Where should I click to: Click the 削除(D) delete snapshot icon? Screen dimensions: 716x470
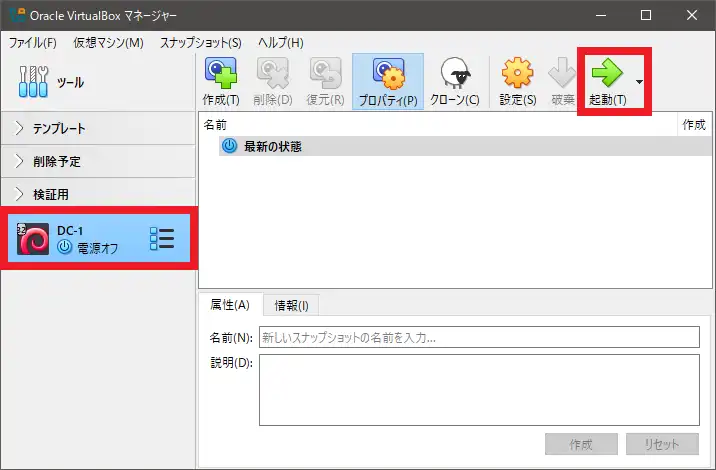point(271,74)
